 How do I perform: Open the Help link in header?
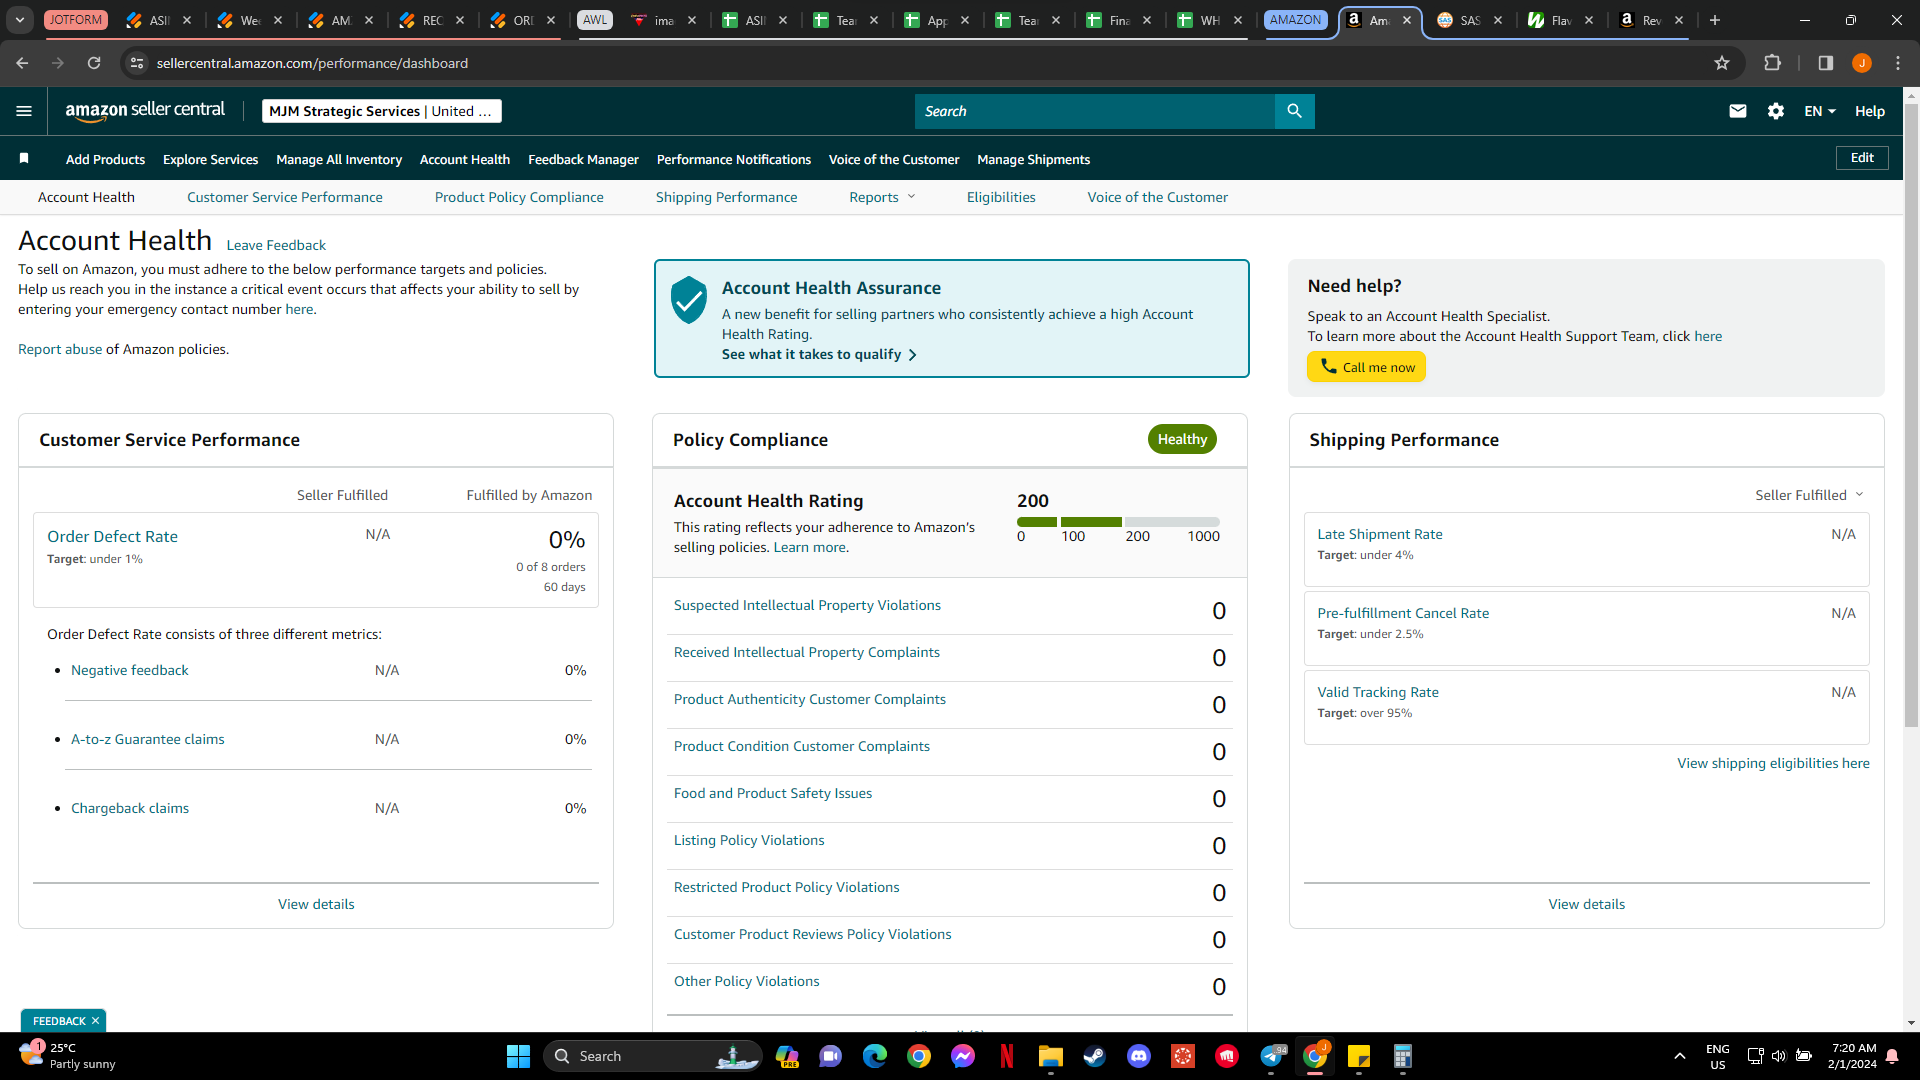pos(1870,111)
